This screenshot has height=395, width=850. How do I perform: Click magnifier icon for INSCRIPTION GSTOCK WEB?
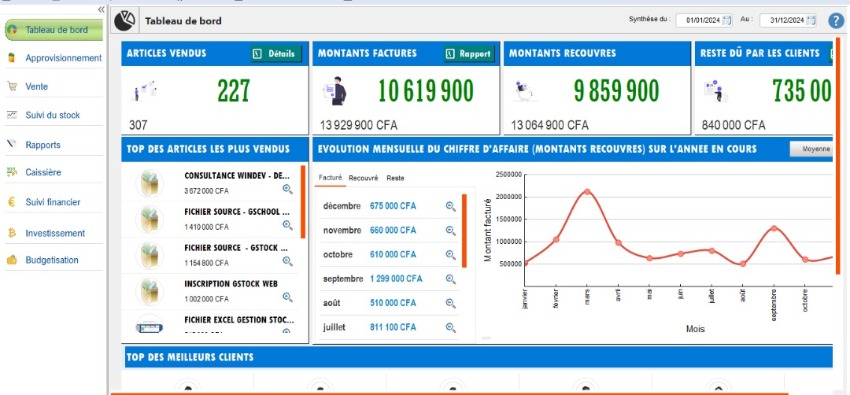287,297
